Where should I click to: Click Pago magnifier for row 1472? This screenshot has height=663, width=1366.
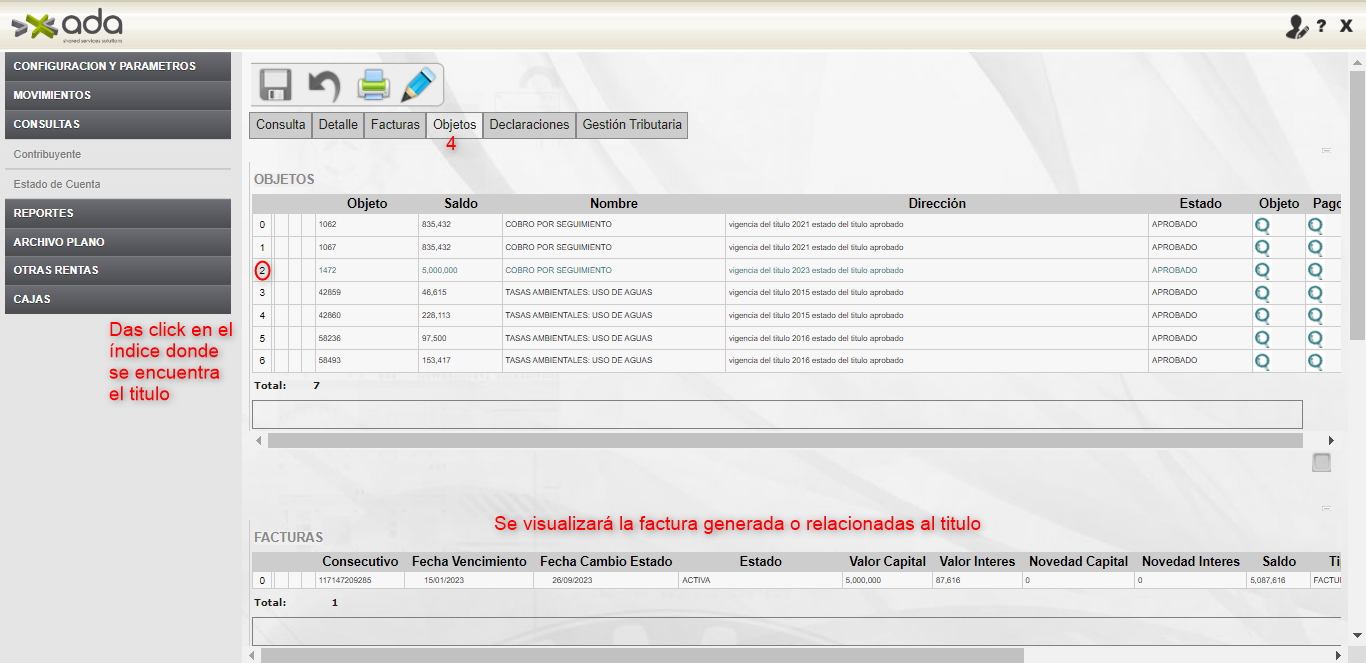pos(1315,270)
